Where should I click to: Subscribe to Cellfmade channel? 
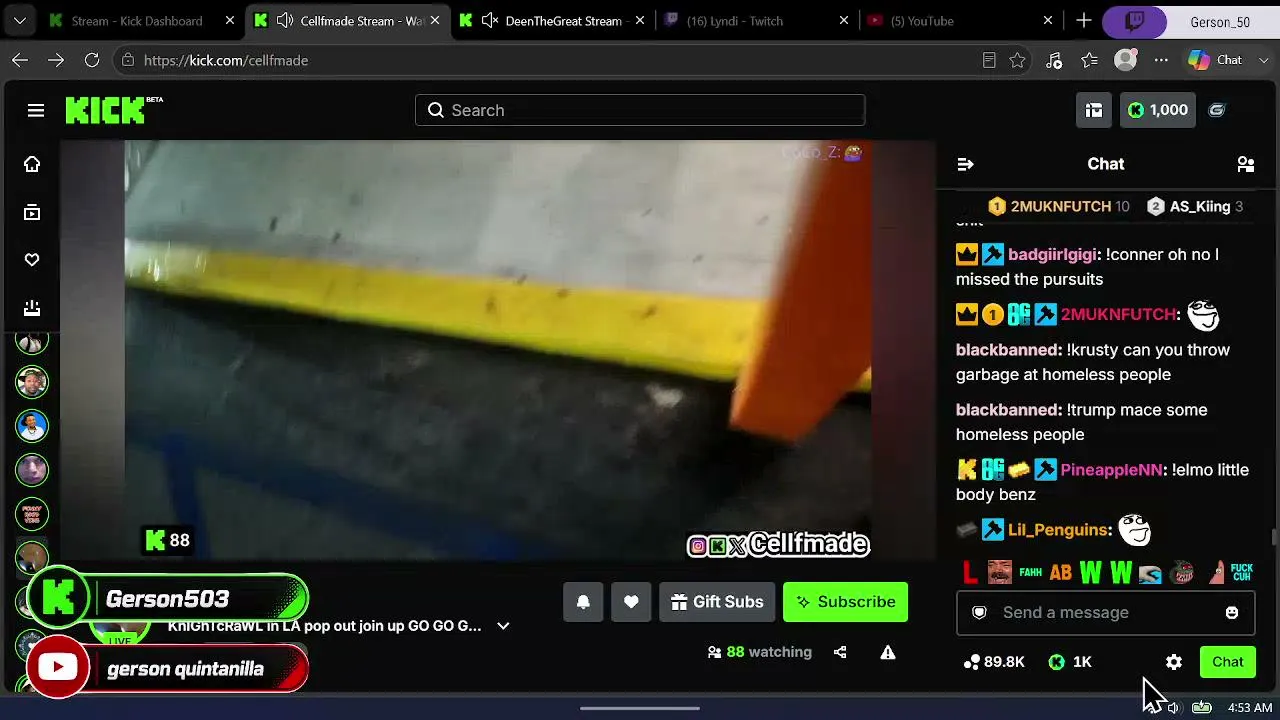coord(845,602)
